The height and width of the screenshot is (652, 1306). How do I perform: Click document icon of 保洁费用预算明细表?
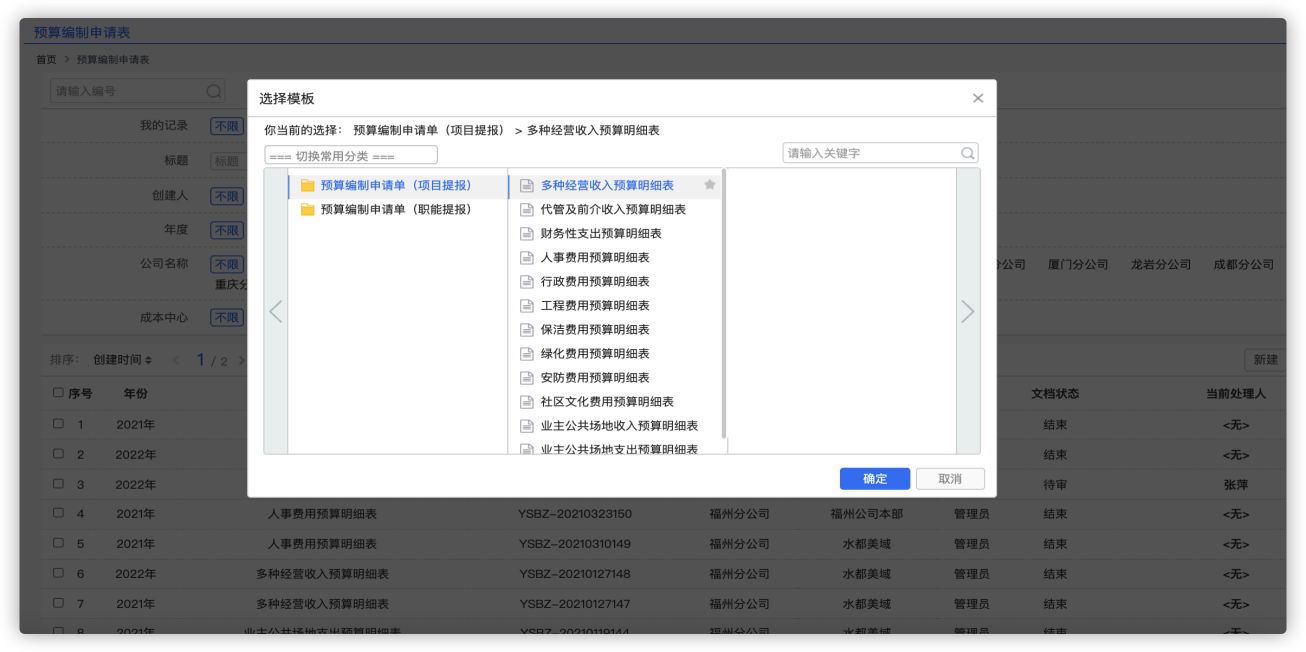[527, 330]
